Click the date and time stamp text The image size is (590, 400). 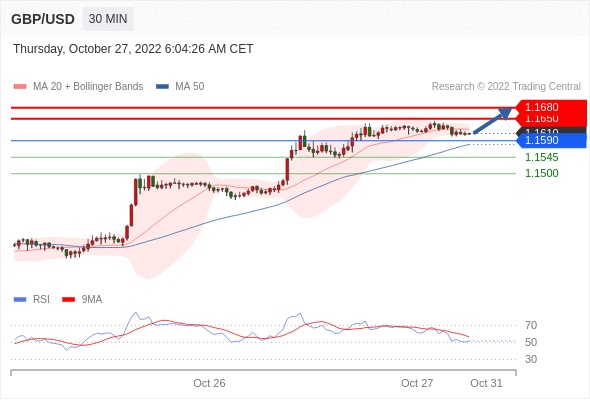133,49
